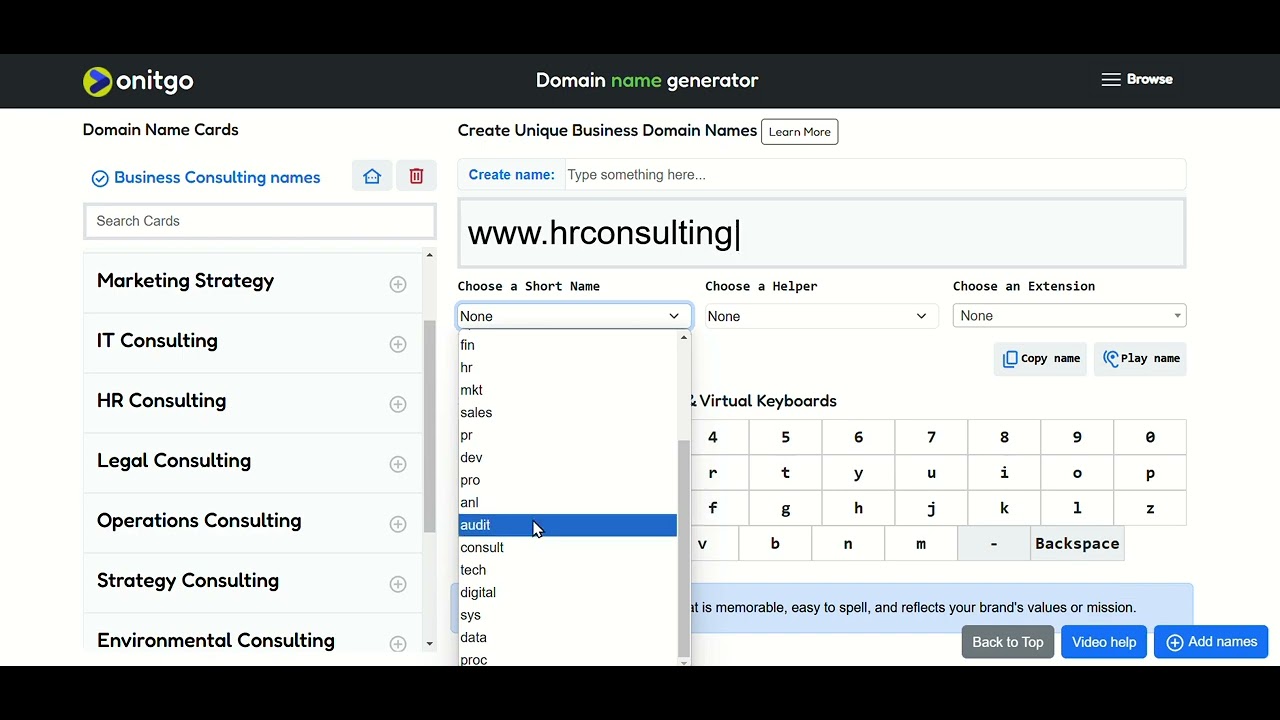Select 'consult' from the short name list
The width and height of the screenshot is (1280, 720).
tap(567, 547)
